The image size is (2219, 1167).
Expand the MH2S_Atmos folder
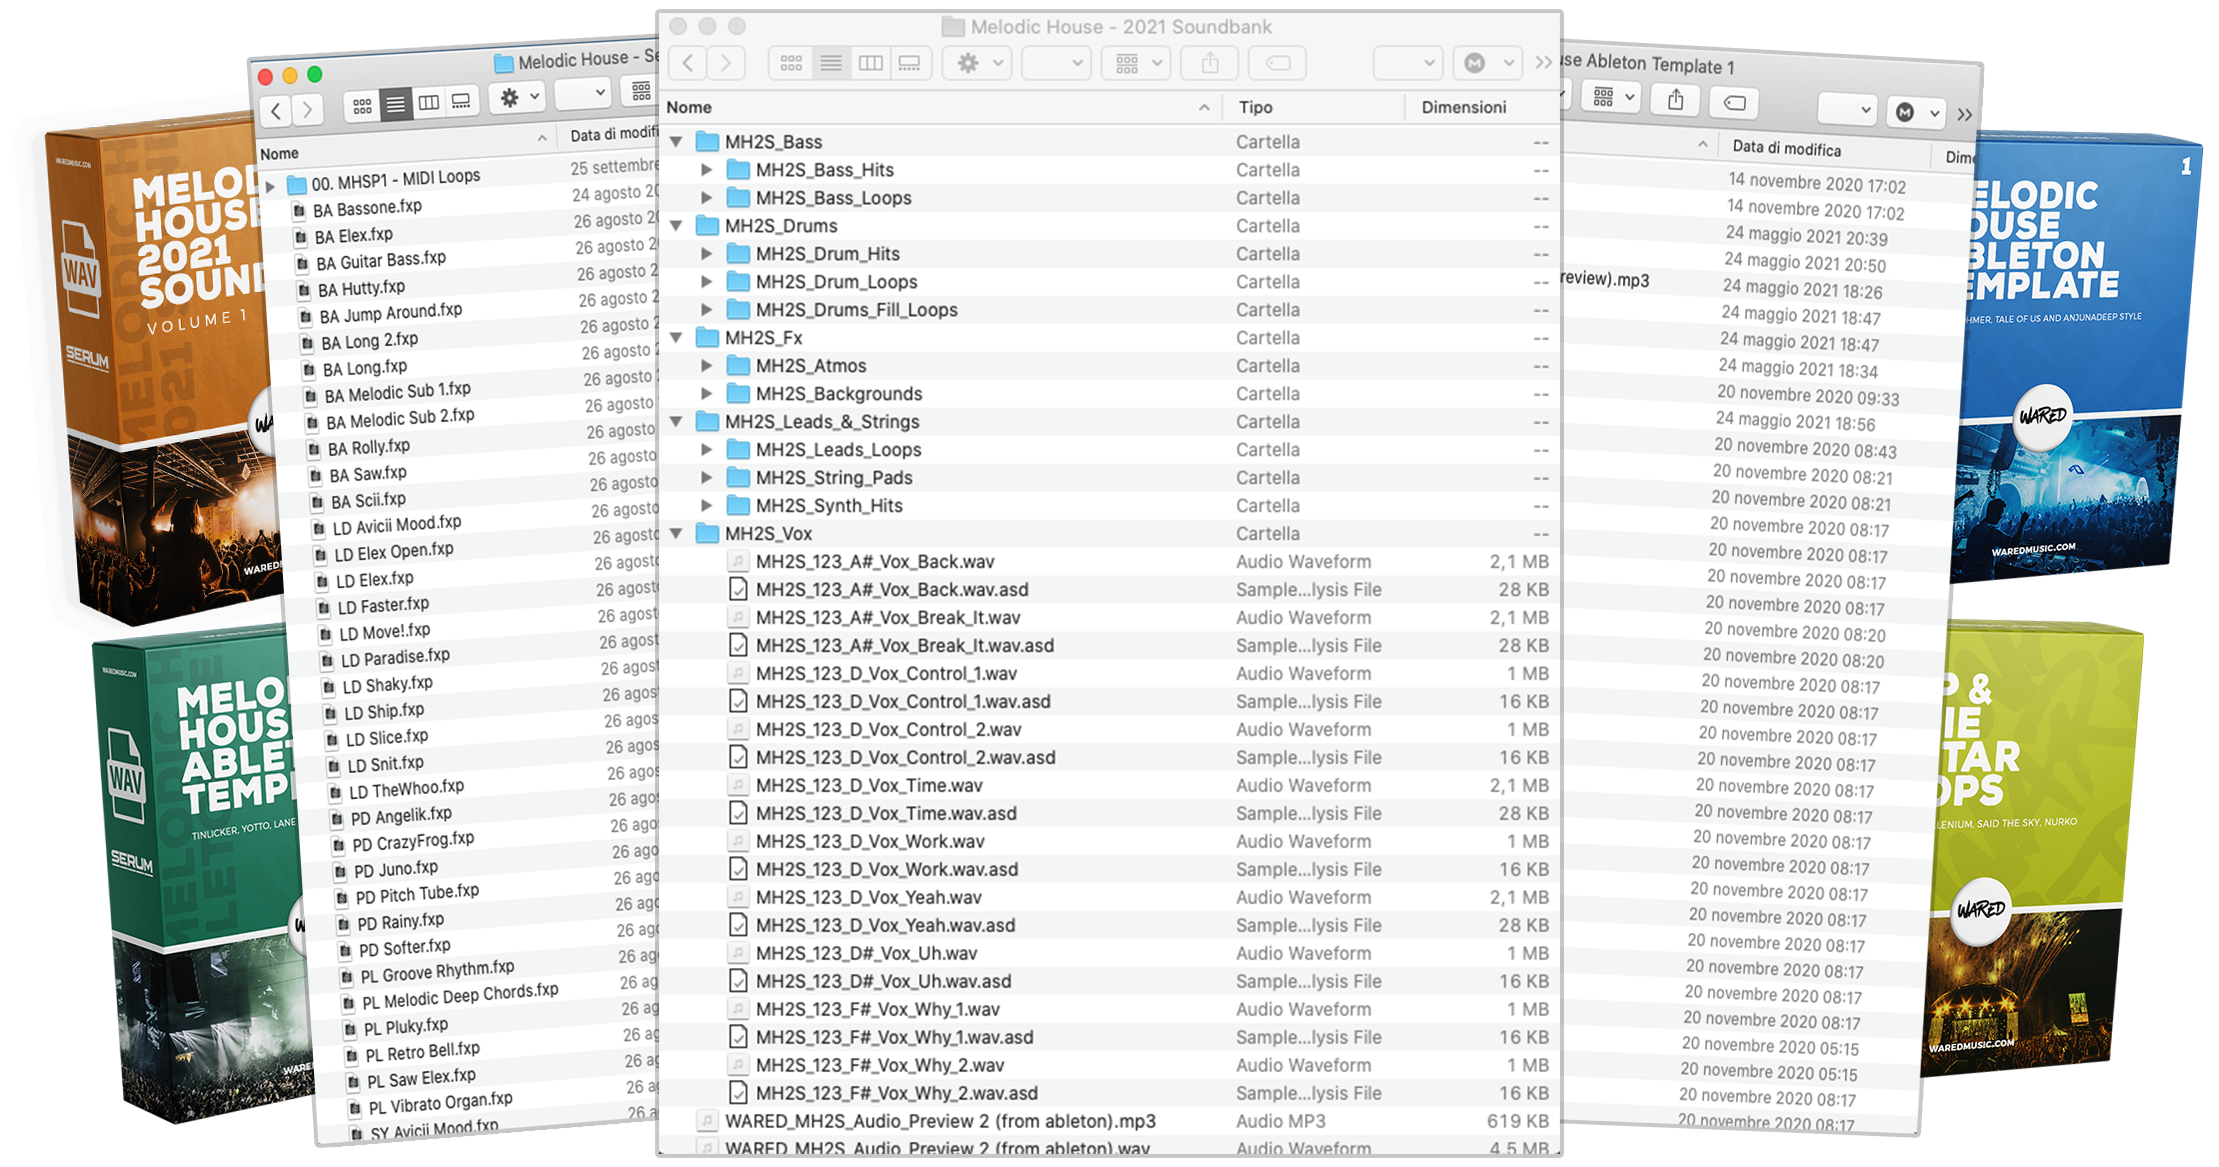707,366
